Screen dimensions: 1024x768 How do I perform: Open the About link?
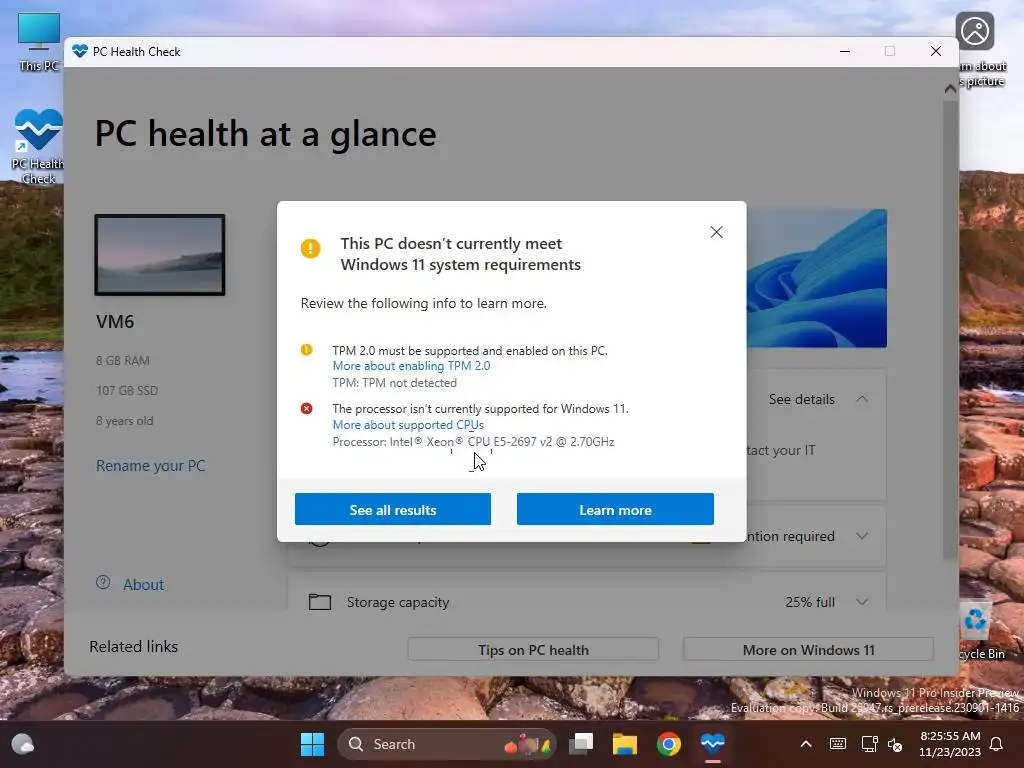pos(144,584)
